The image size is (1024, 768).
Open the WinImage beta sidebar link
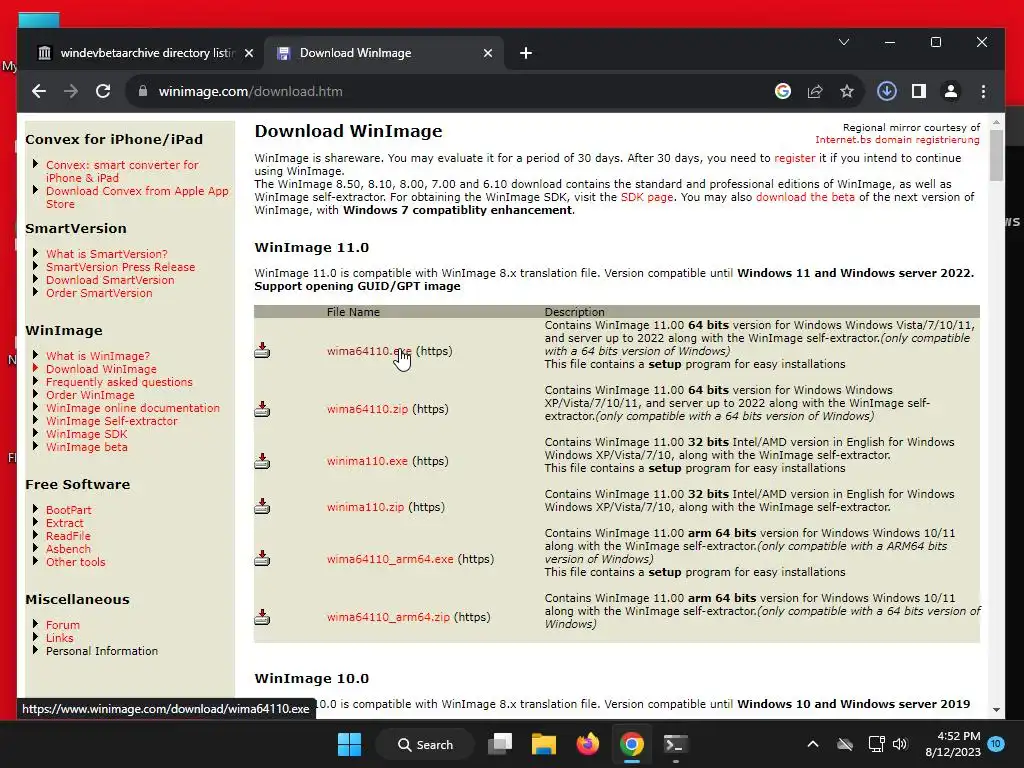point(87,447)
